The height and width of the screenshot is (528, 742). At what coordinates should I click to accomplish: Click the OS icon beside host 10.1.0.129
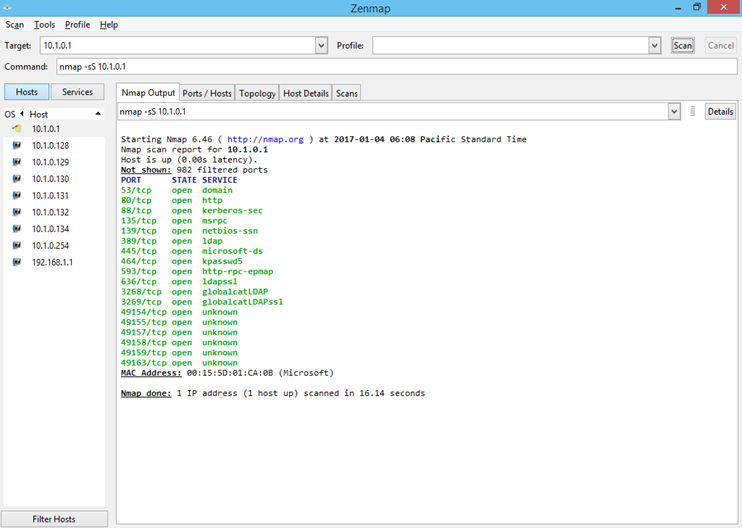point(17,162)
